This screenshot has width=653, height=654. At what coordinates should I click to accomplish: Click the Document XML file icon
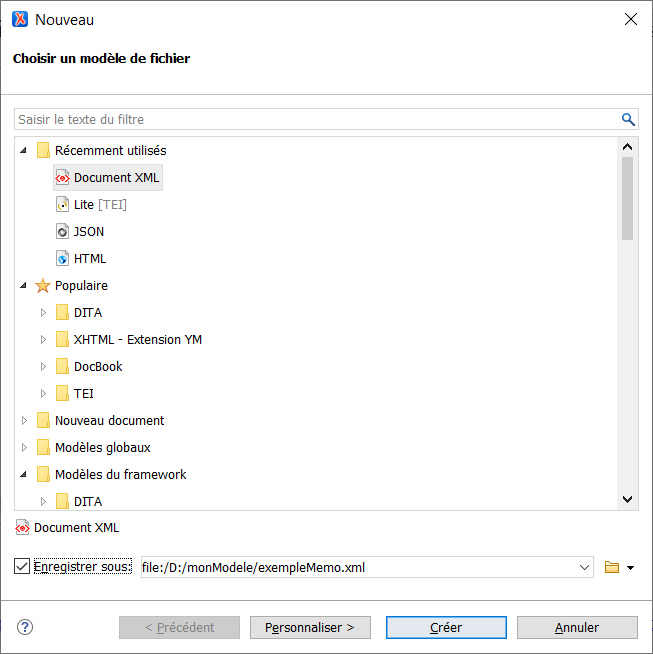(62, 178)
